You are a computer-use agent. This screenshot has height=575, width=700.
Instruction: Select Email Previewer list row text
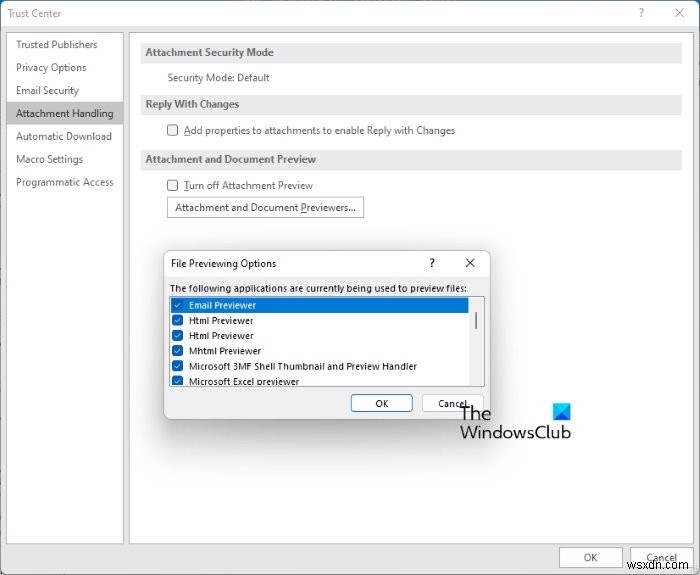pyautogui.click(x=222, y=305)
